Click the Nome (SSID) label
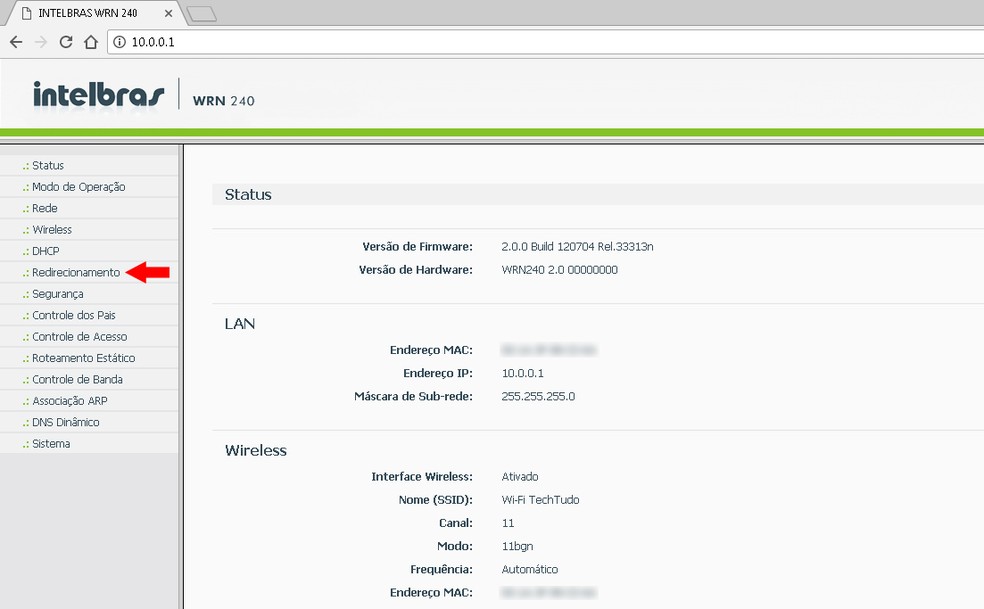 [436, 500]
